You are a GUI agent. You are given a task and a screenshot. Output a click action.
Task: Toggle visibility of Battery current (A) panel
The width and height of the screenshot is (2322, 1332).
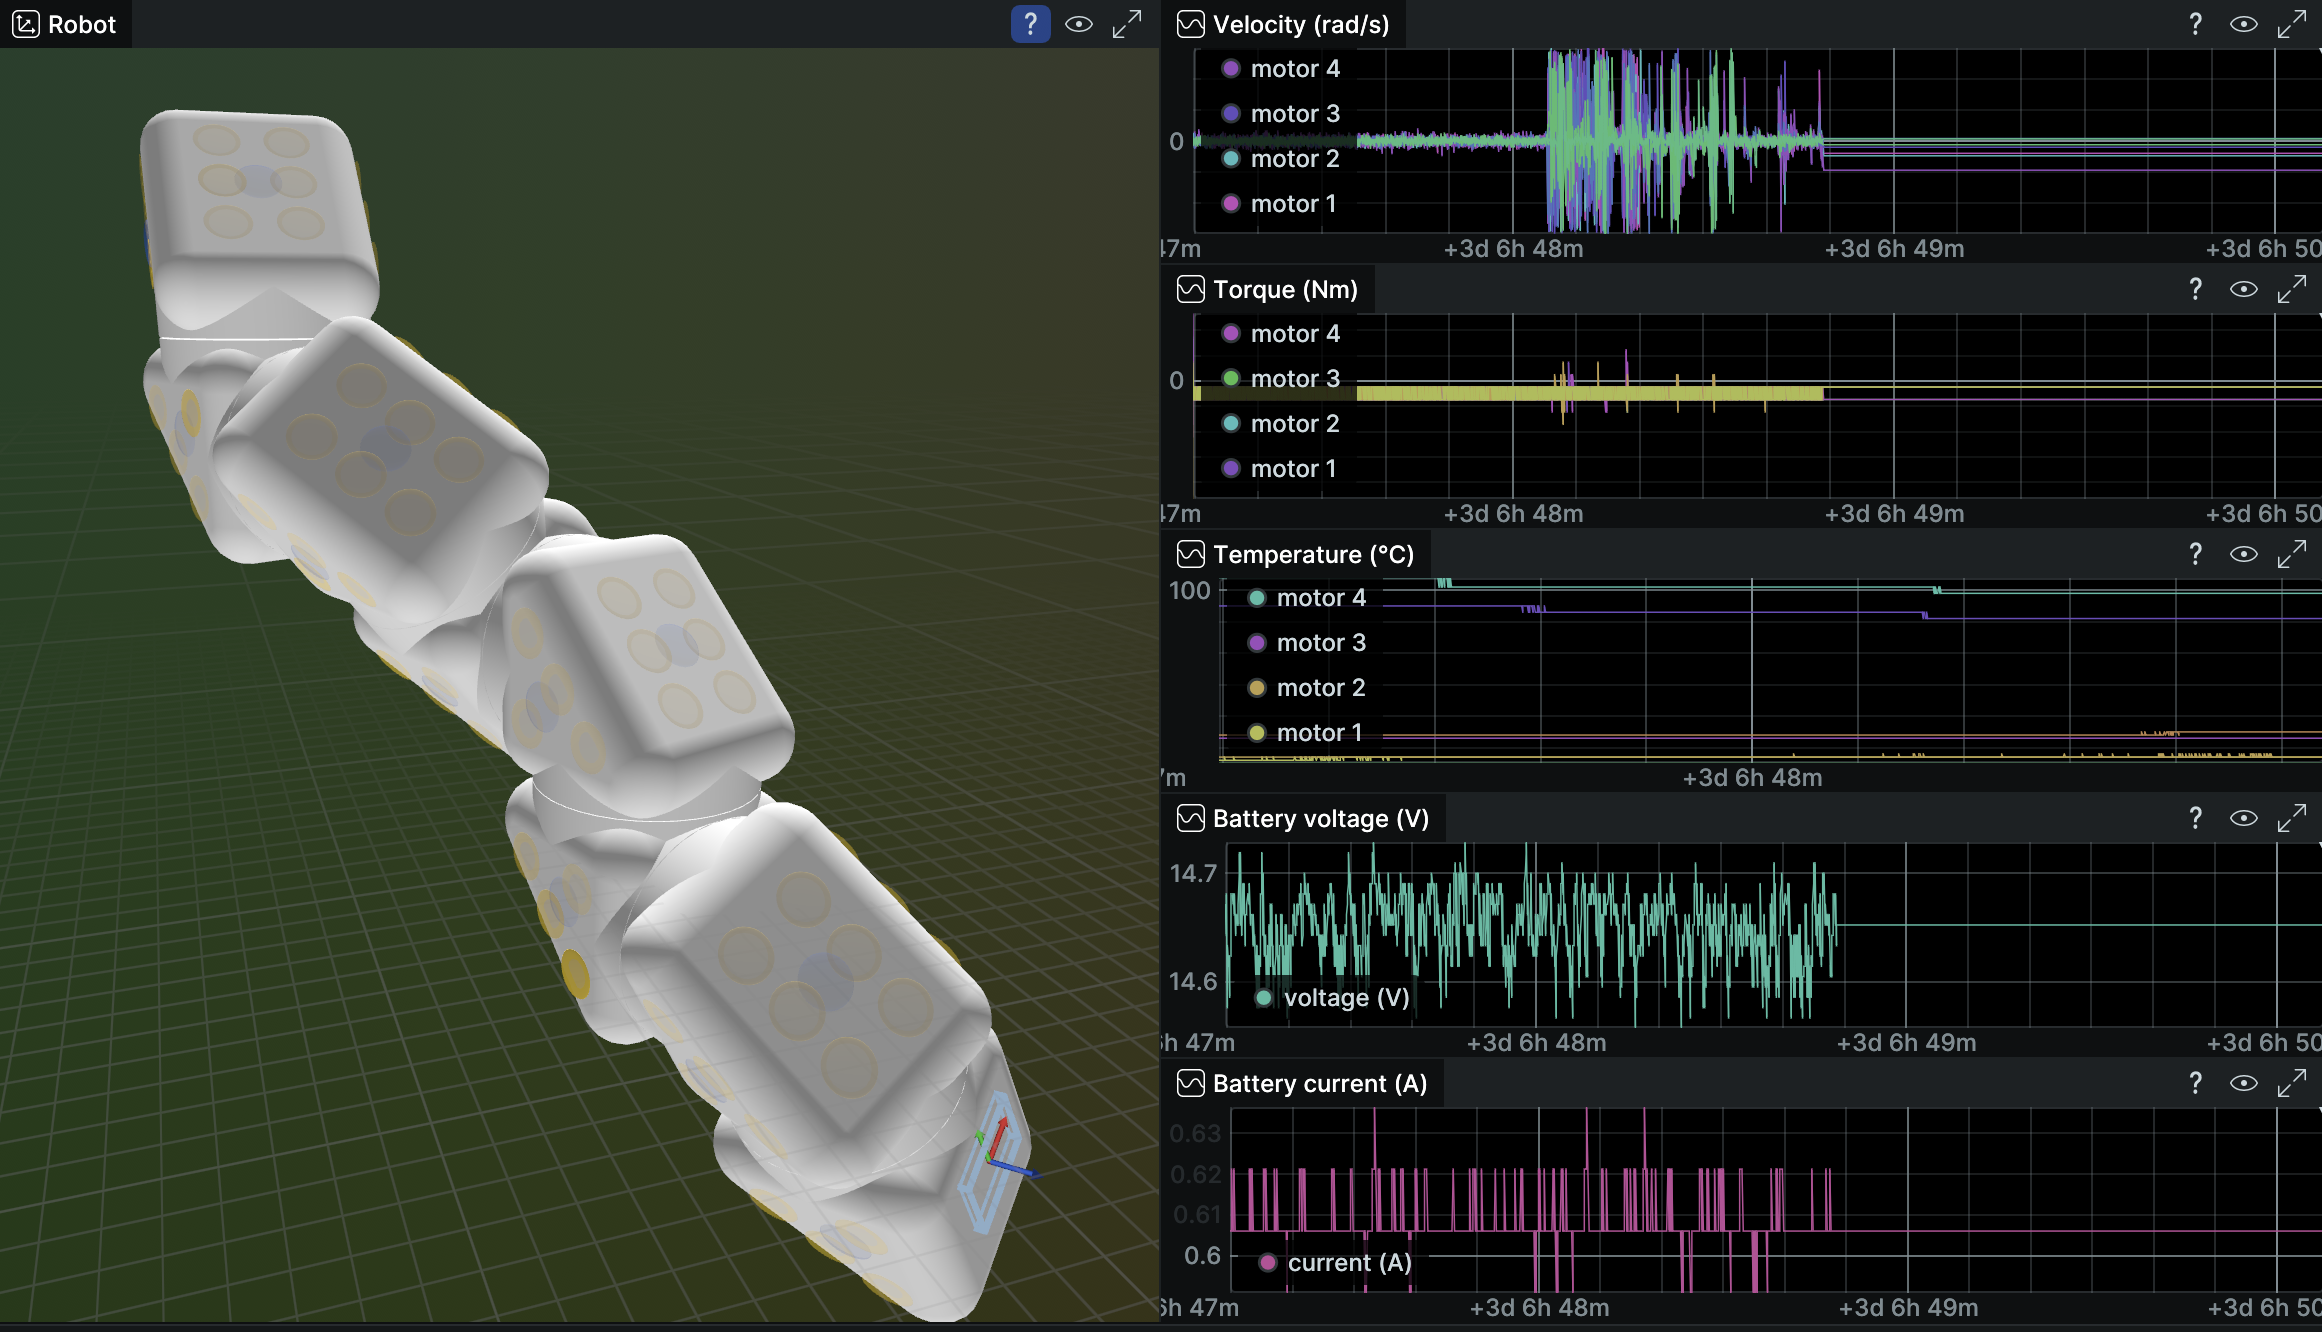tap(2244, 1083)
